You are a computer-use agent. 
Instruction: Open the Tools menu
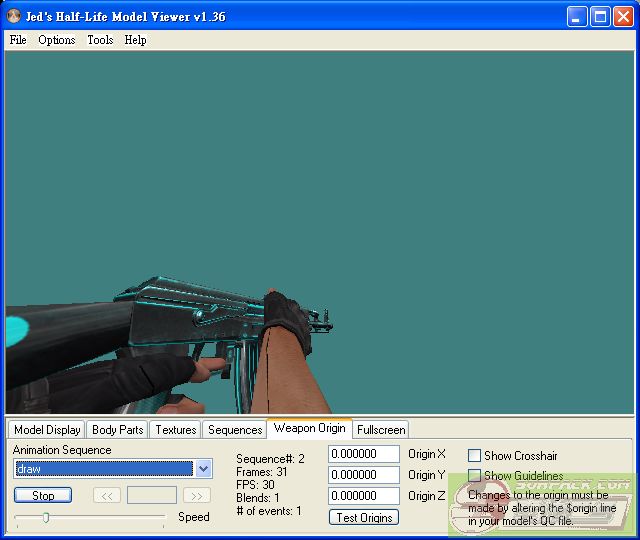tap(100, 40)
